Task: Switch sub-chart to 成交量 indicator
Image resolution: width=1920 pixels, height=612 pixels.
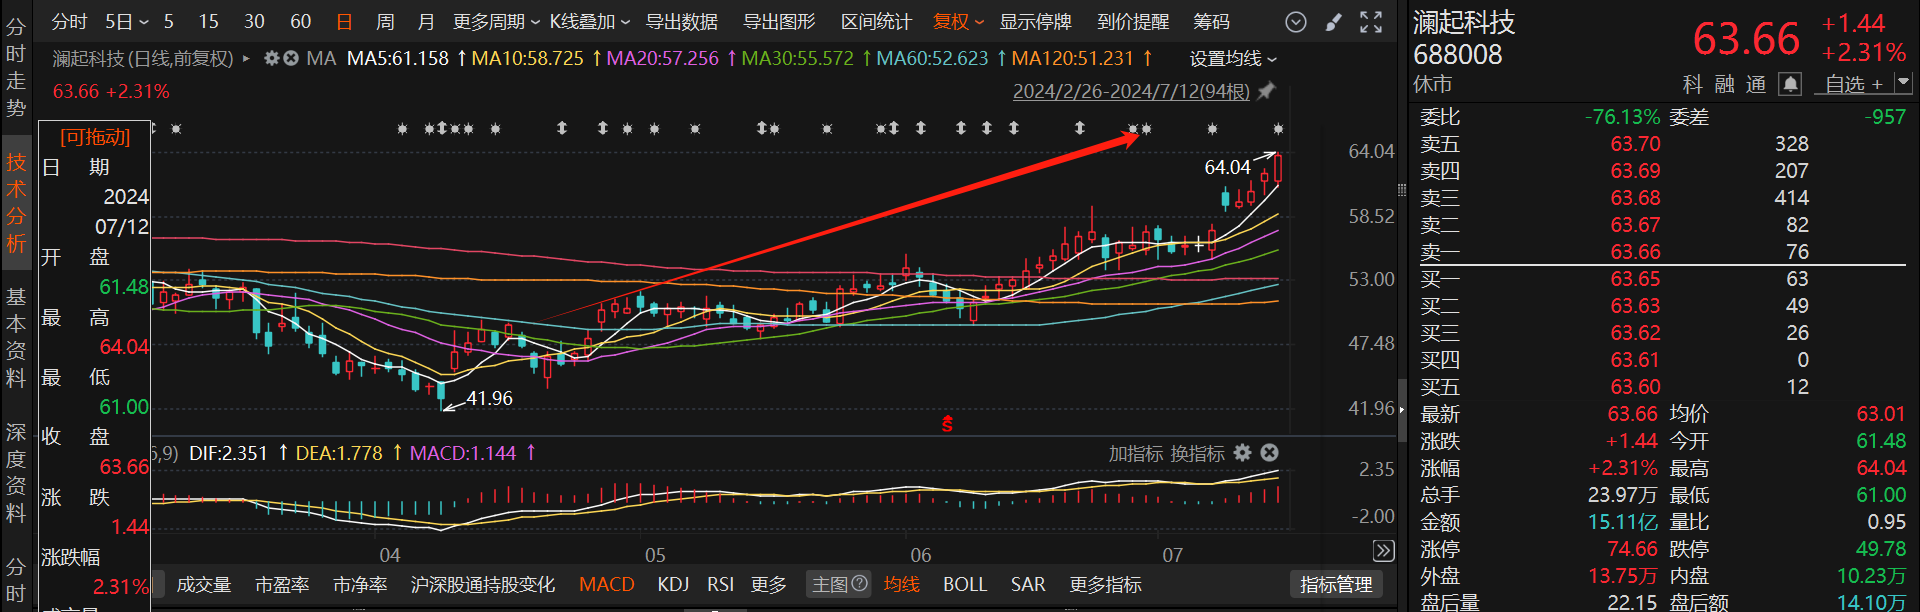Action: 204,584
